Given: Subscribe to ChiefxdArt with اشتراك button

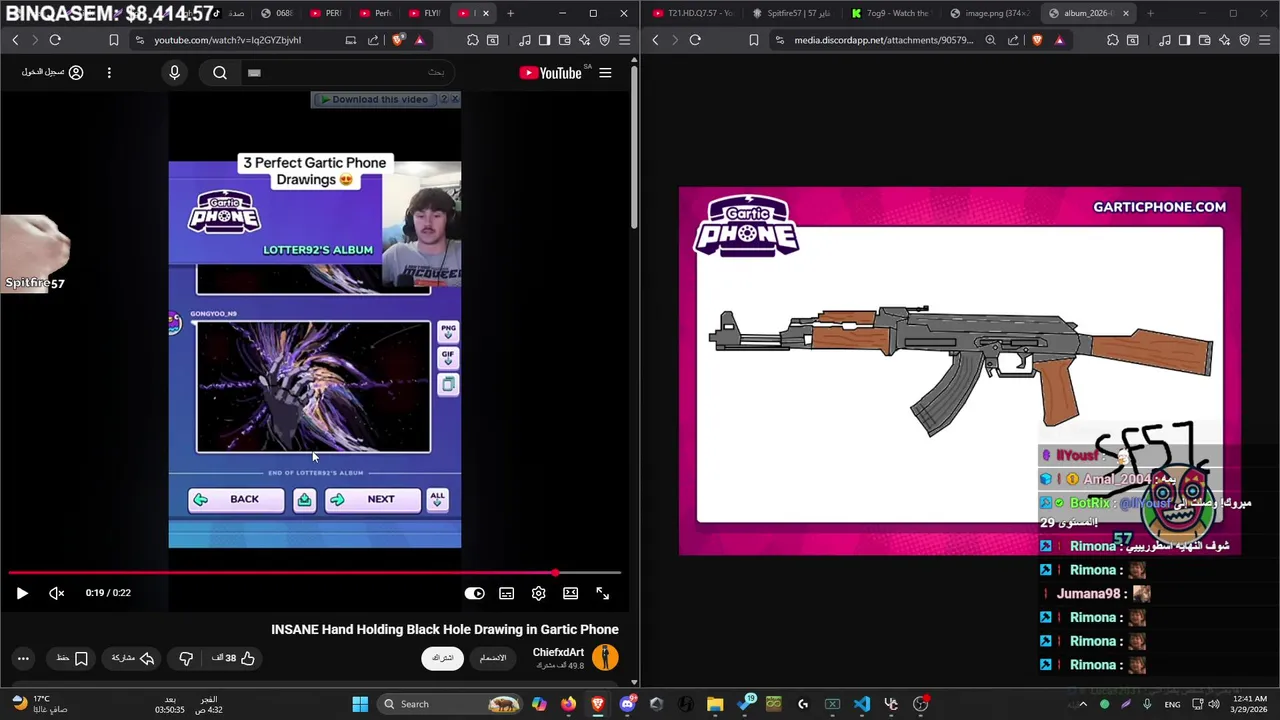Looking at the screenshot, I should tap(442, 658).
